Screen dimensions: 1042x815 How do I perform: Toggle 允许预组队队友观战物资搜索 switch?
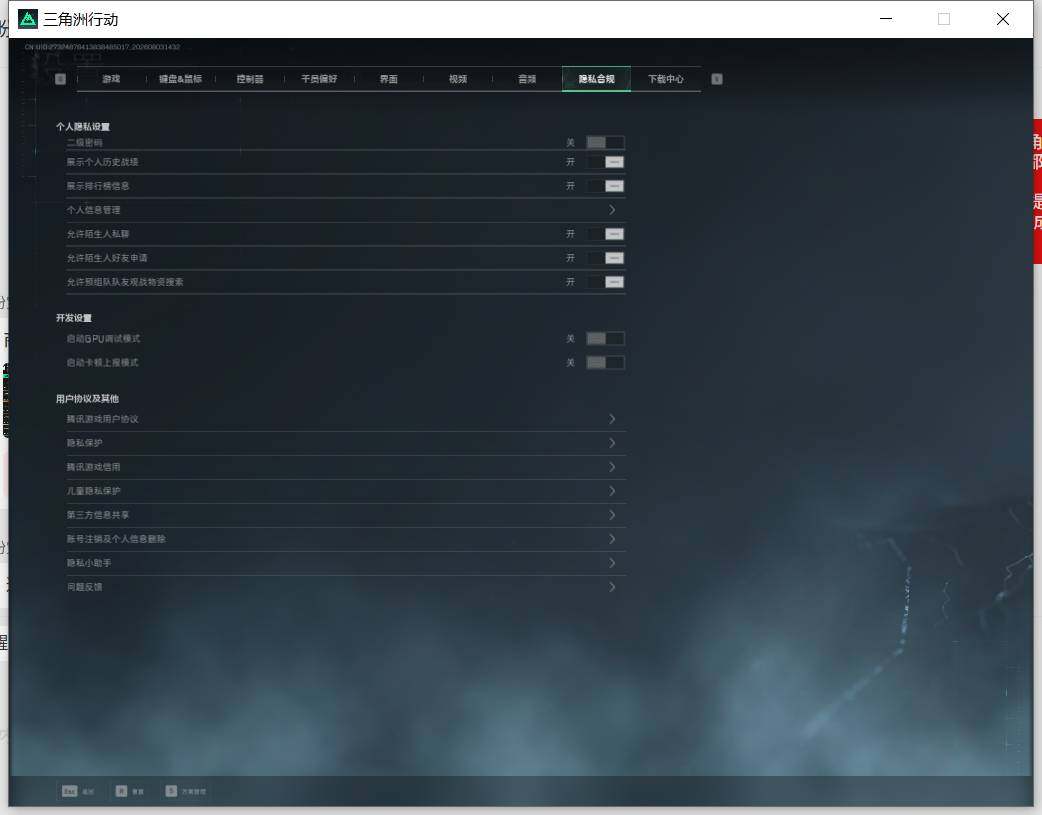(605, 282)
